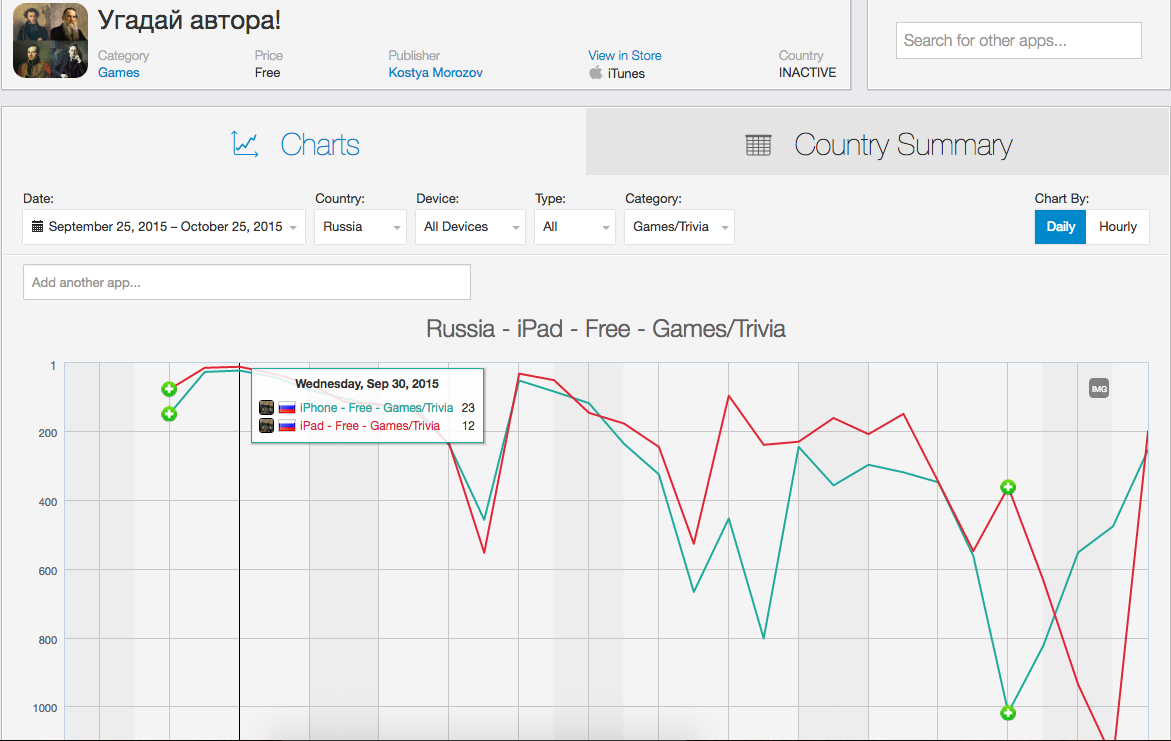1171x741 pixels.
Task: Click the Угадай автора app icon
Action: pos(50,40)
